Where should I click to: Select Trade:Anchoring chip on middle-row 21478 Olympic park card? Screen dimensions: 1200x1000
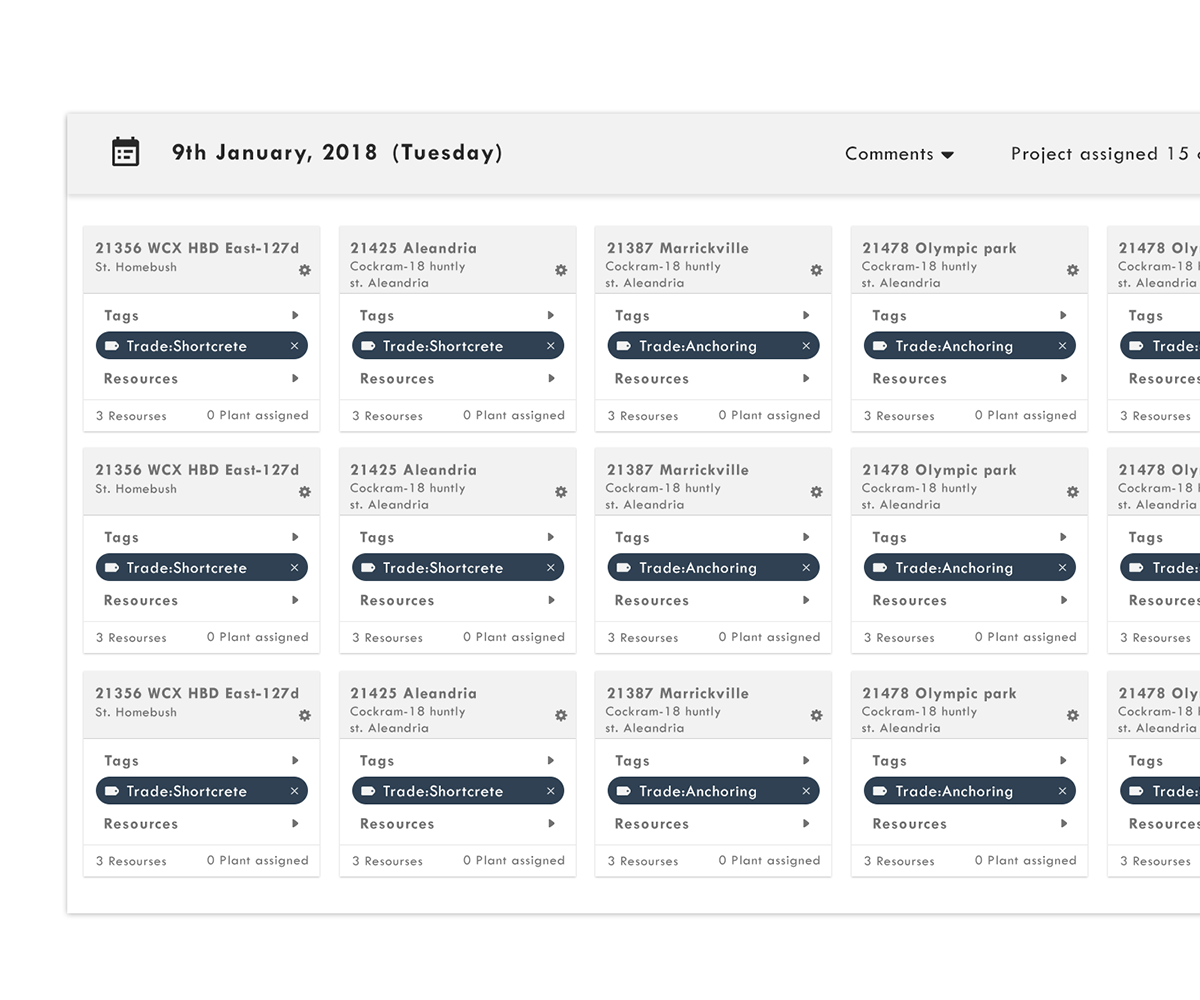970,568
